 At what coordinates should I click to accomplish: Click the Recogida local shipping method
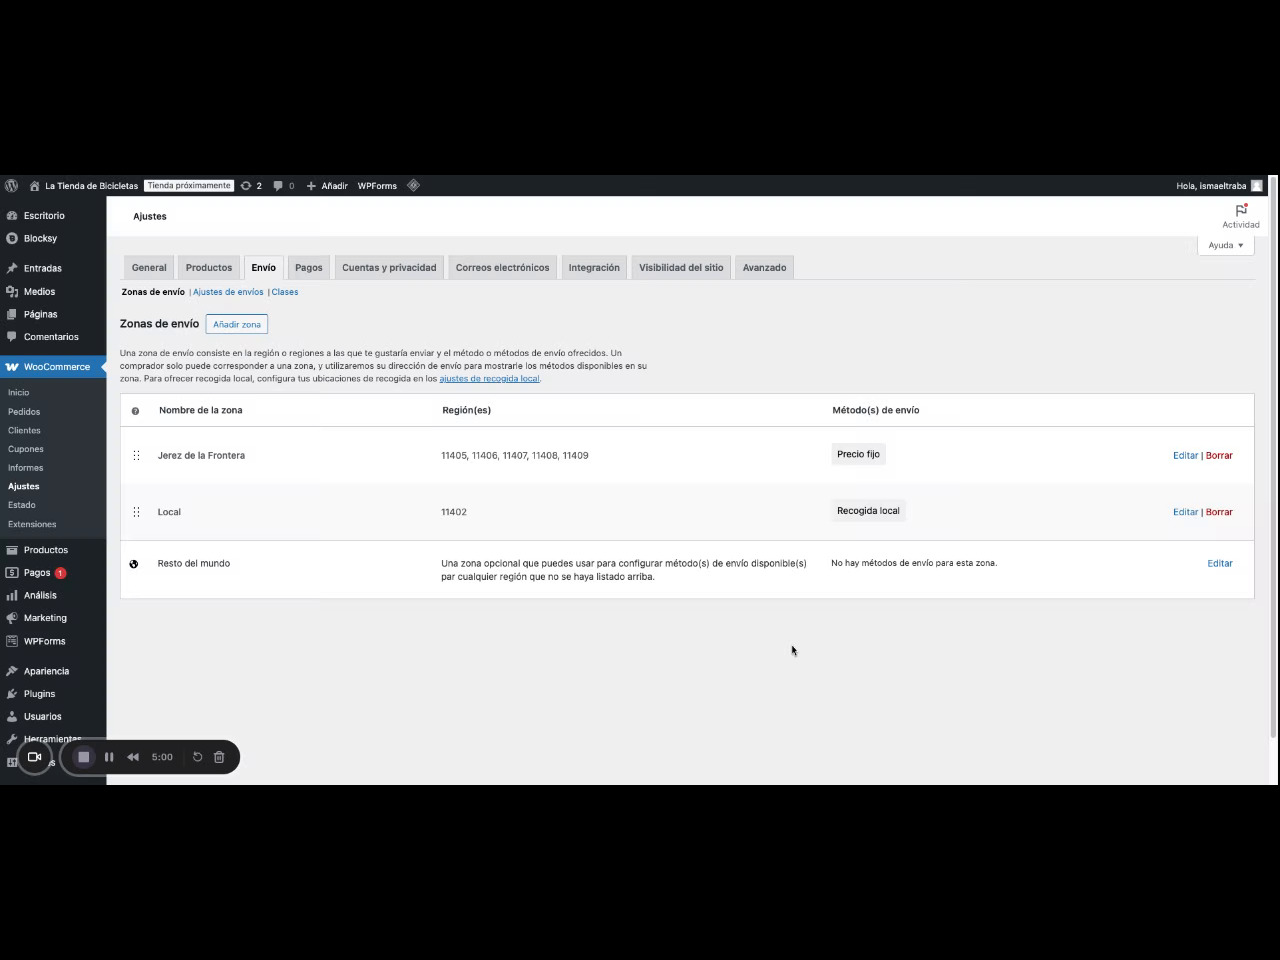tap(868, 511)
